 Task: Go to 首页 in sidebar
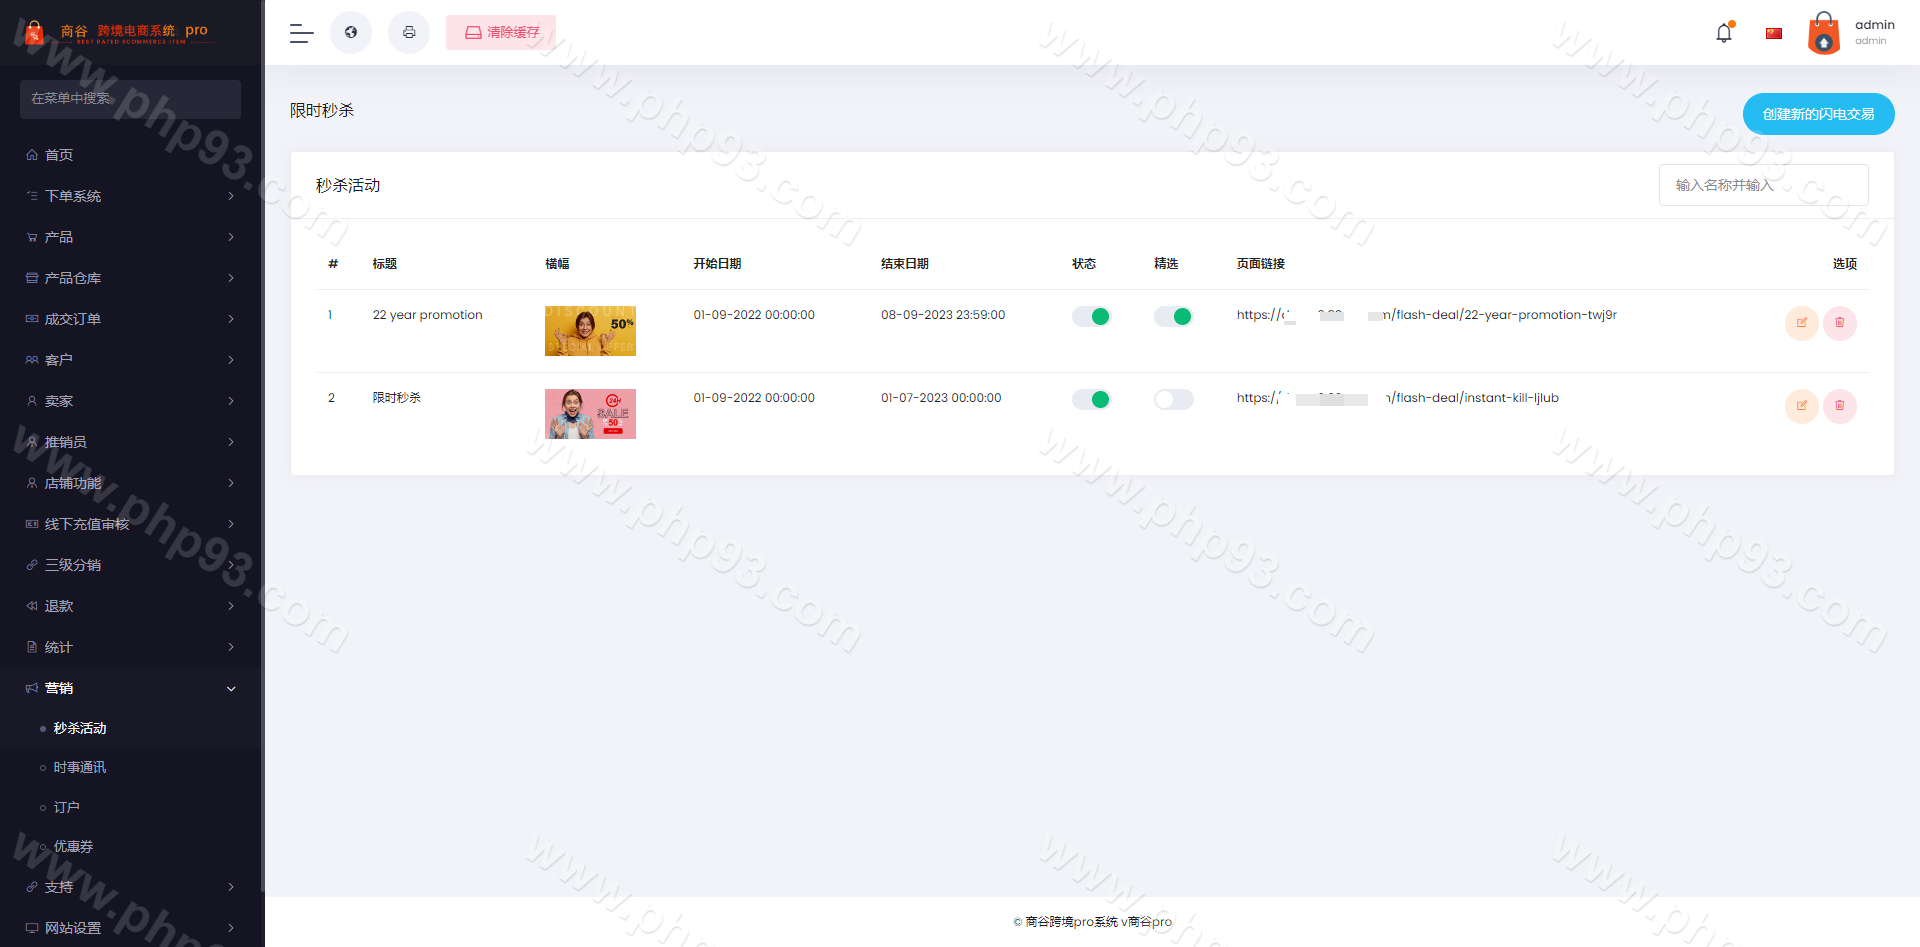tap(59, 155)
